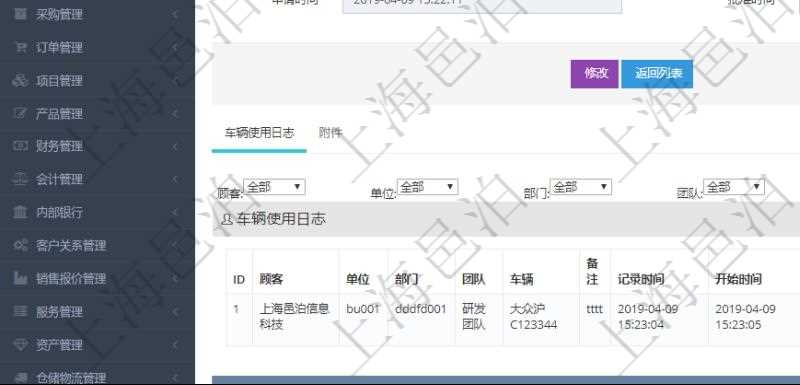
Task: Expand 采购管理 with its chevron
Action: pyautogui.click(x=174, y=14)
